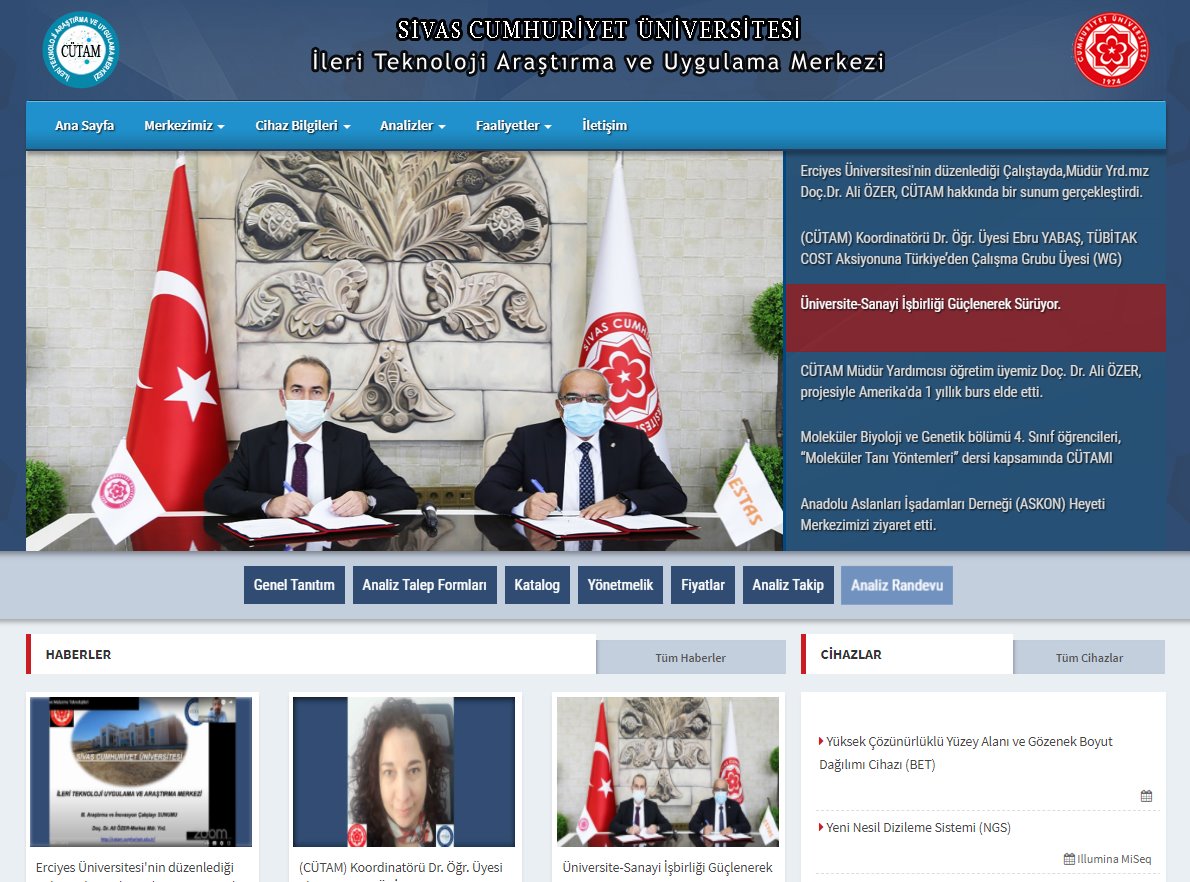Open signing ceremony news thumbnail in Haberler
The height and width of the screenshot is (882, 1190).
668,772
